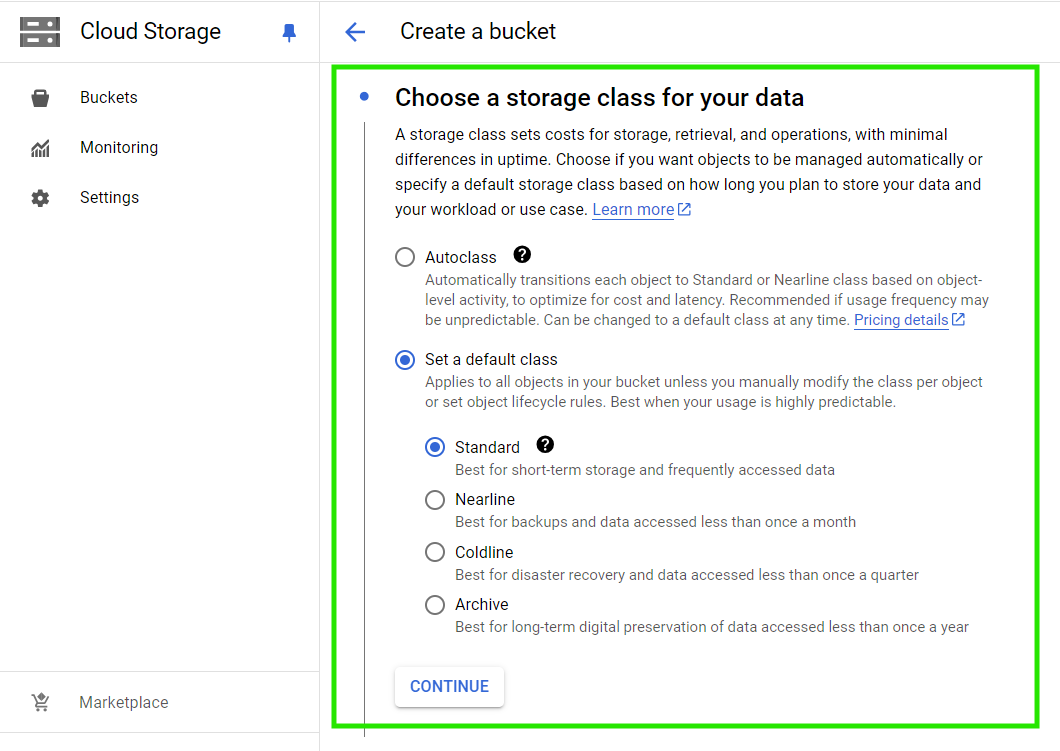Click the Choose a storage class heading
Viewport: 1060px width, 751px height.
[x=600, y=97]
